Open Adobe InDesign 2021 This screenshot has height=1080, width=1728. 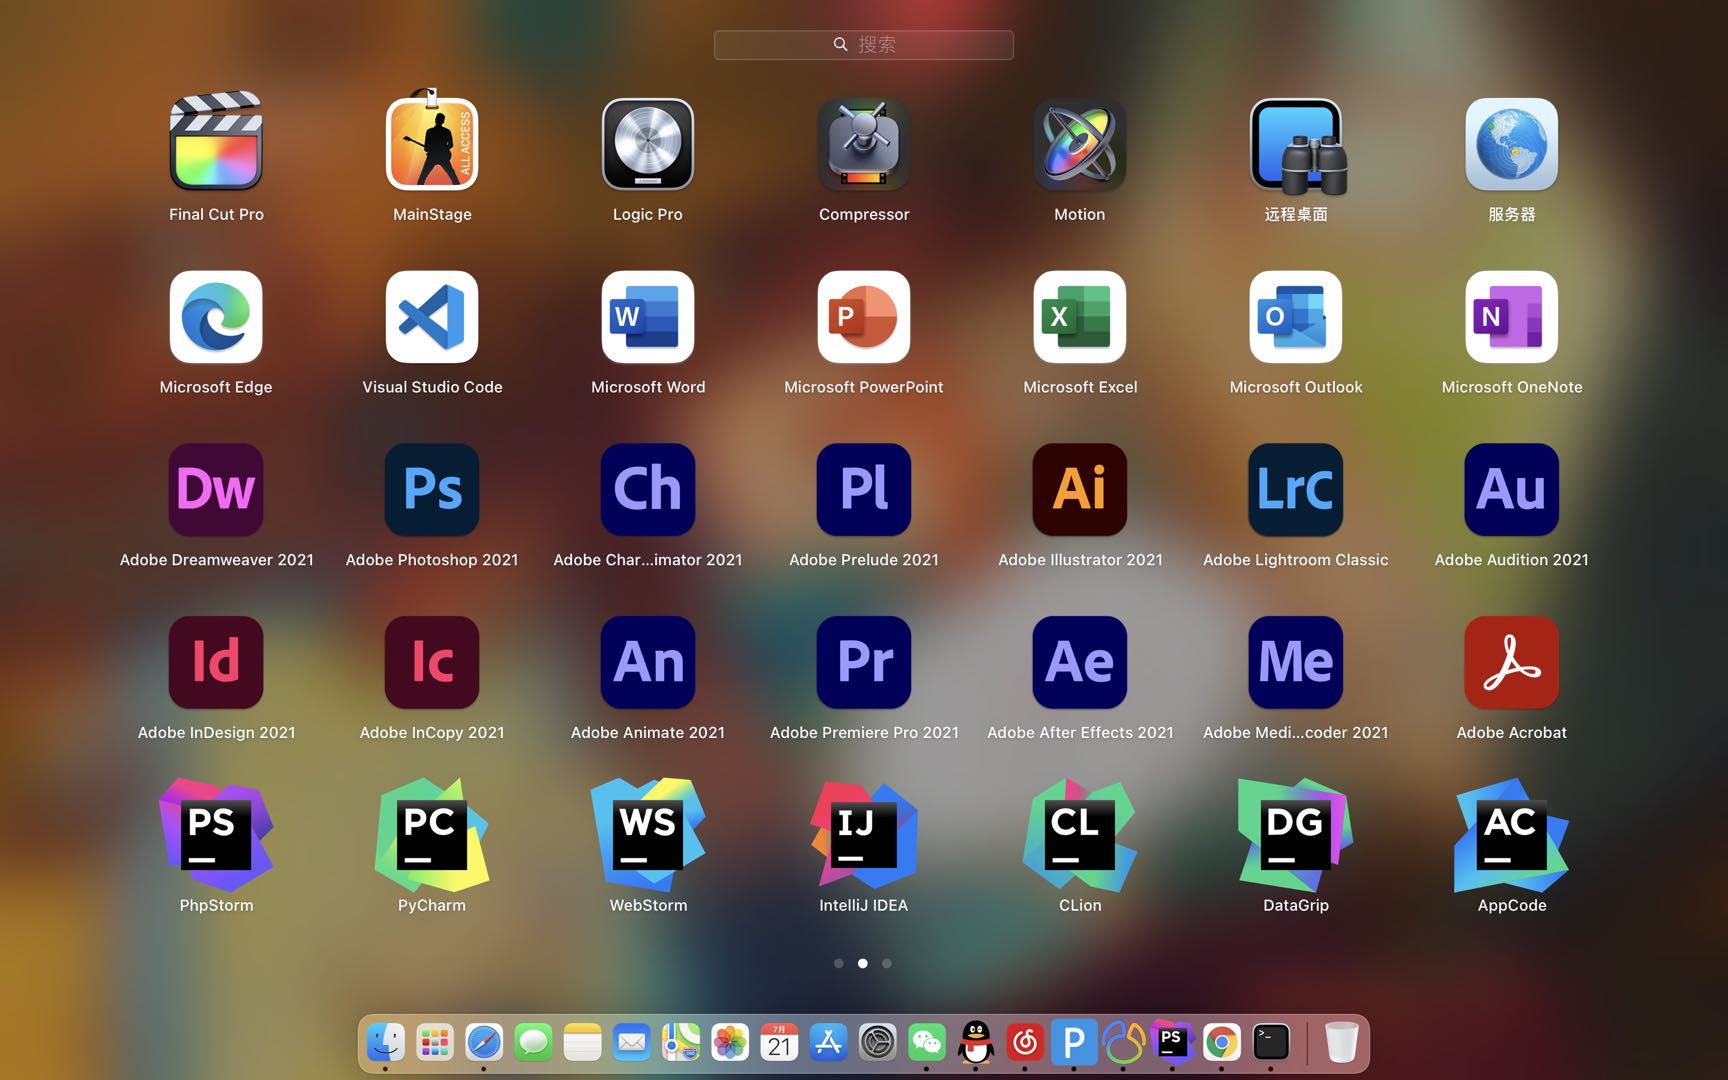pyautogui.click(x=216, y=662)
